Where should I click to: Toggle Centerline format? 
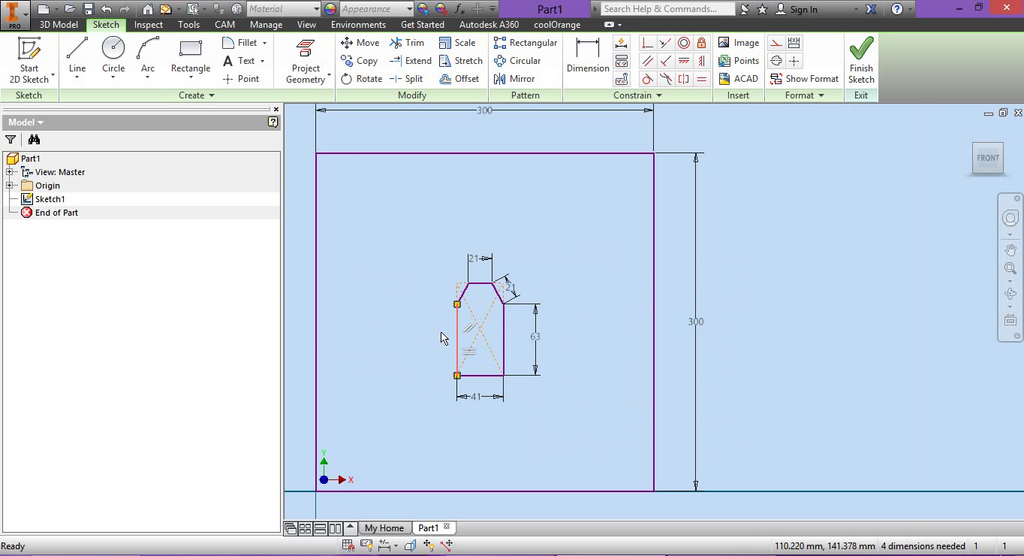point(776,61)
